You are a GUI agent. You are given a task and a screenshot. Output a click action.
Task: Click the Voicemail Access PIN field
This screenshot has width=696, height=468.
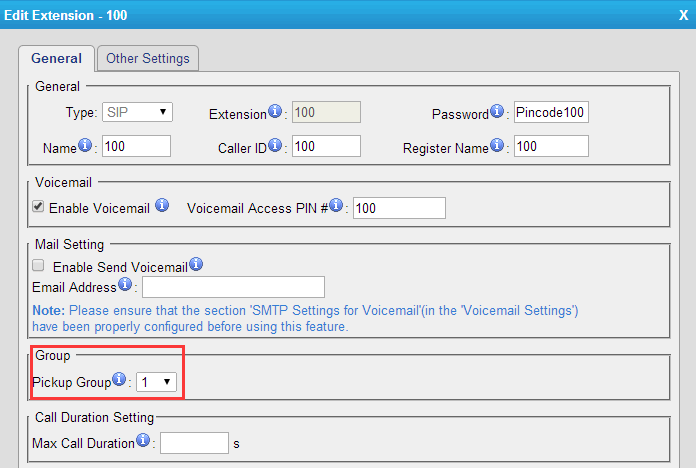[399, 208]
